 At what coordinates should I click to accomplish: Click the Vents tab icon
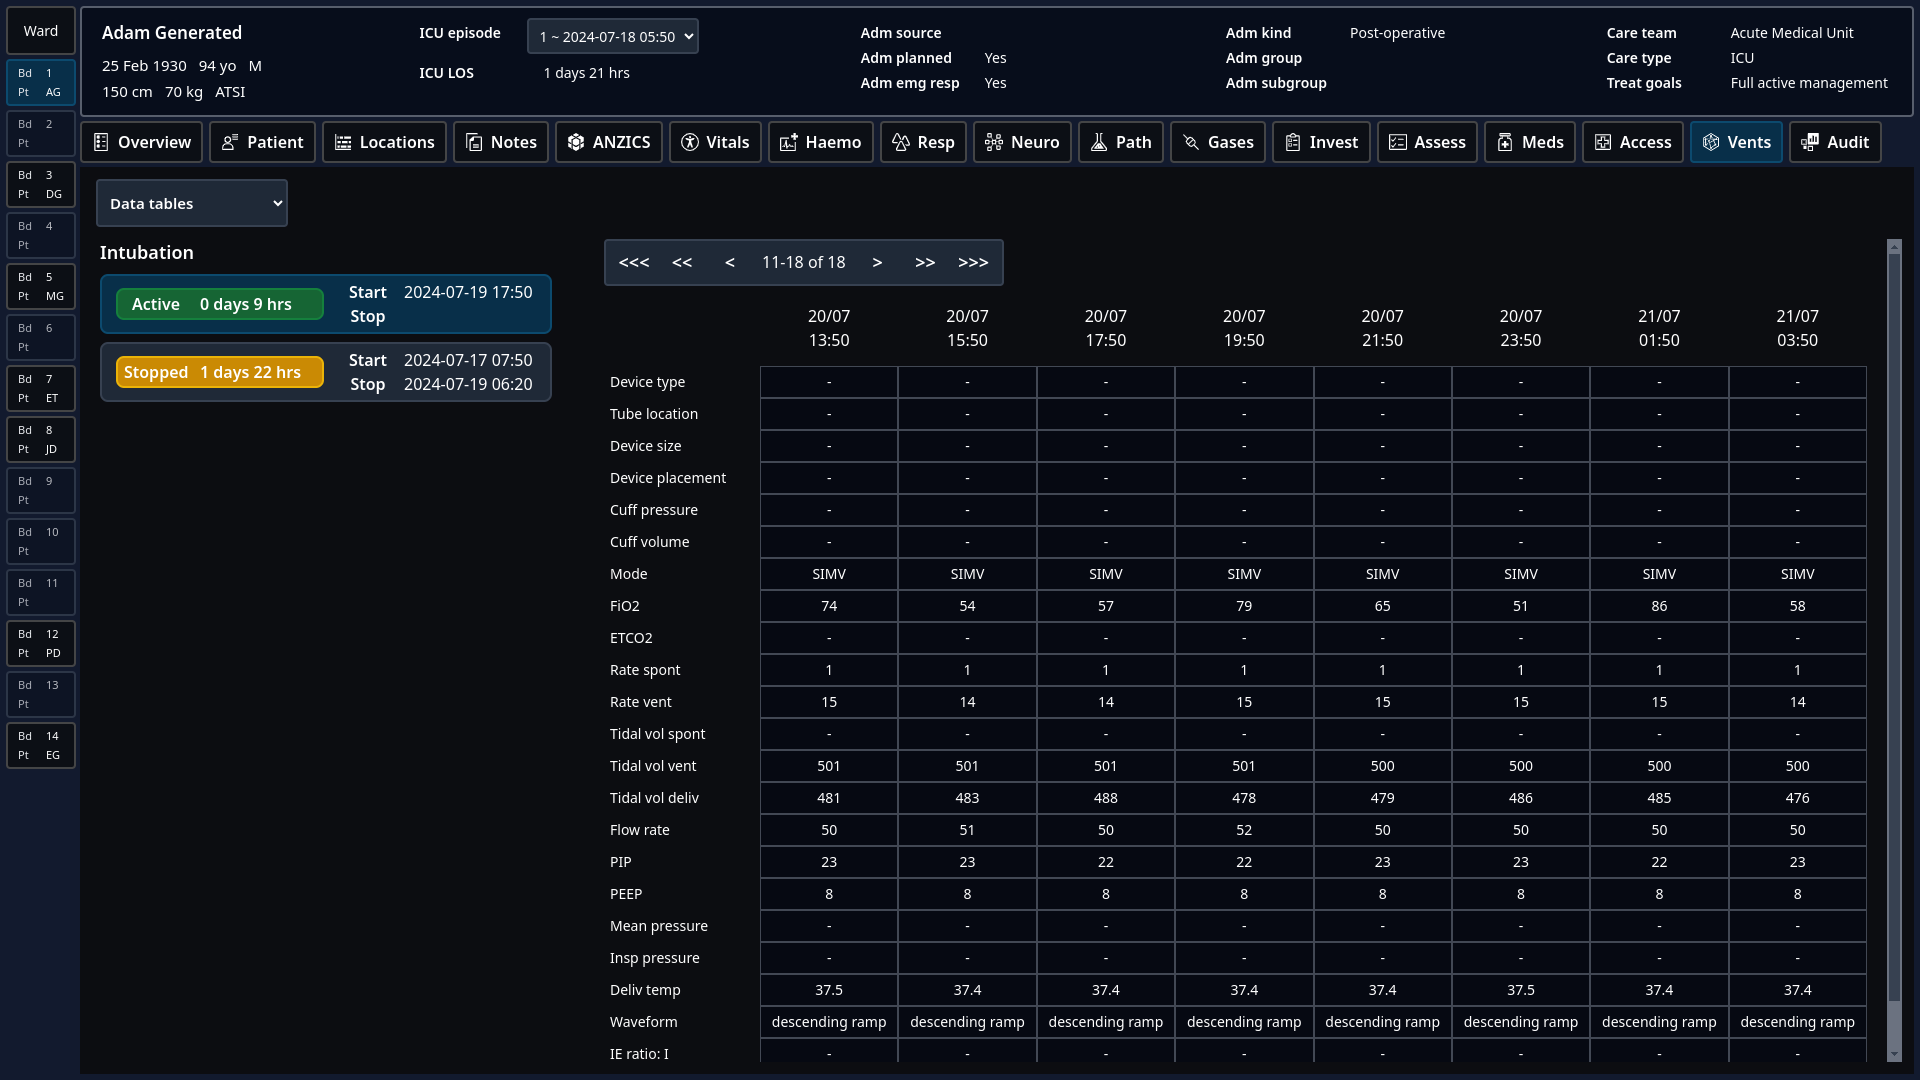1711,142
